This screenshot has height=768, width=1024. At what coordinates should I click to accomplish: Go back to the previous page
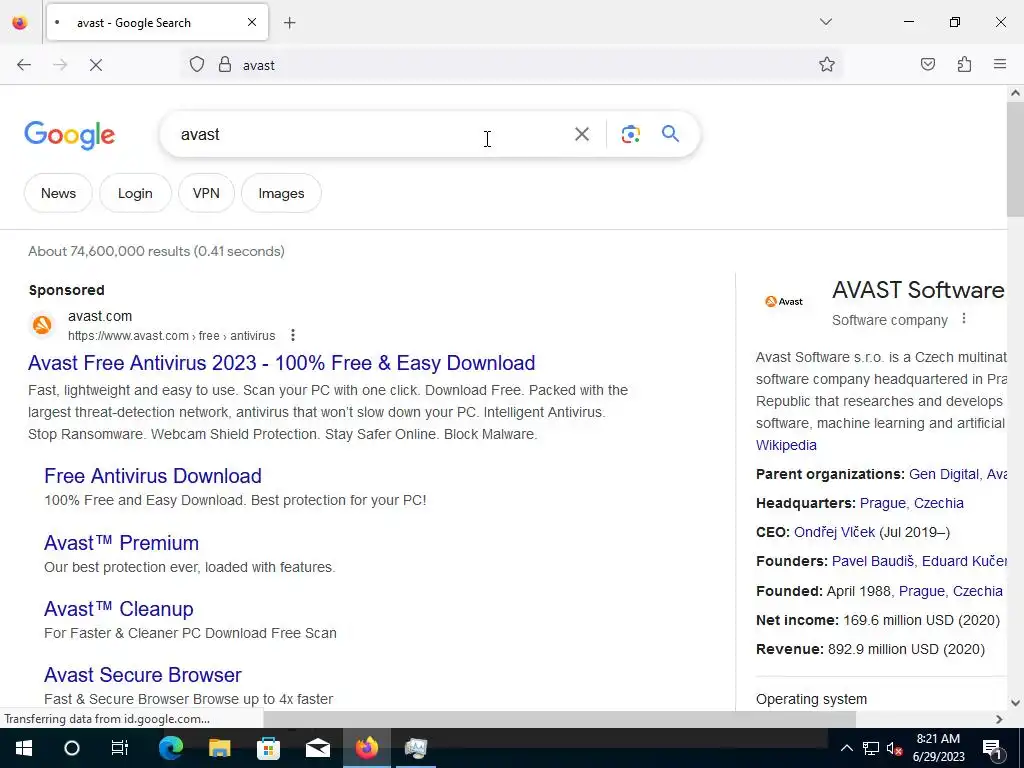click(24, 65)
